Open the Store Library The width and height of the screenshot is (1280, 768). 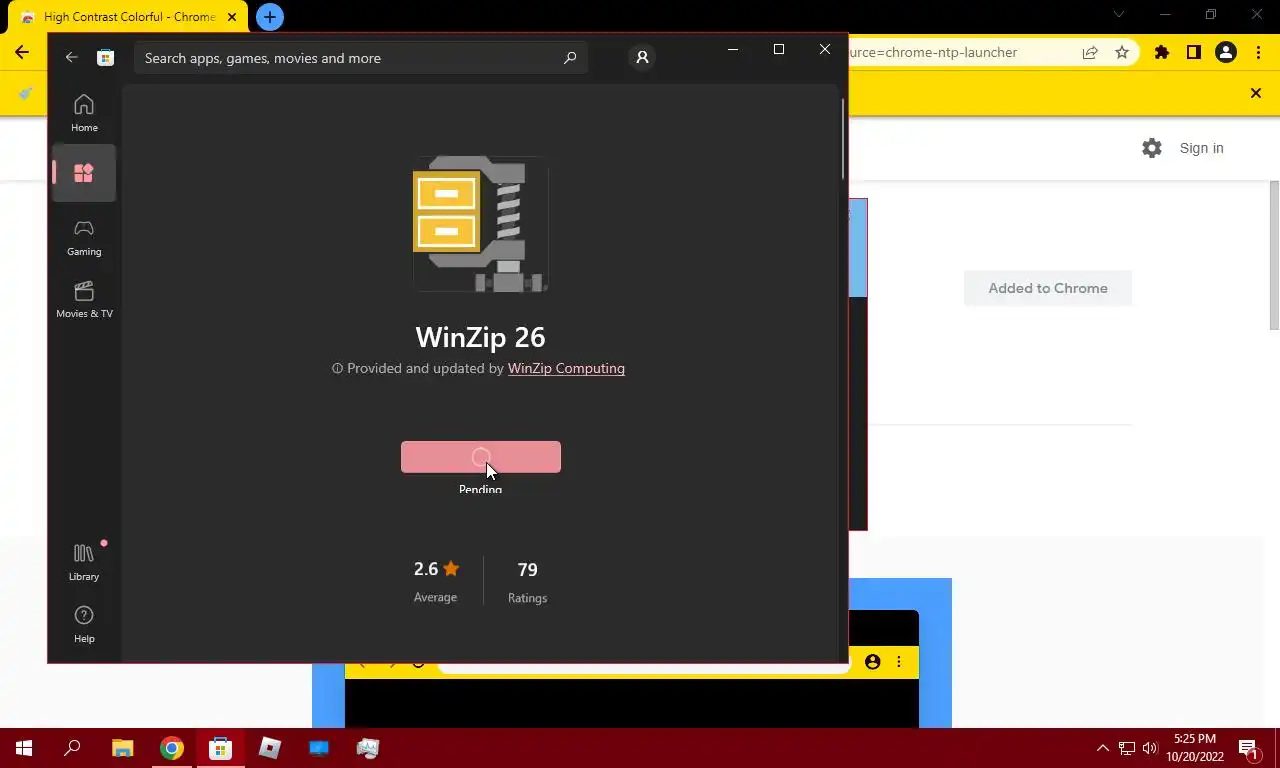(84, 562)
